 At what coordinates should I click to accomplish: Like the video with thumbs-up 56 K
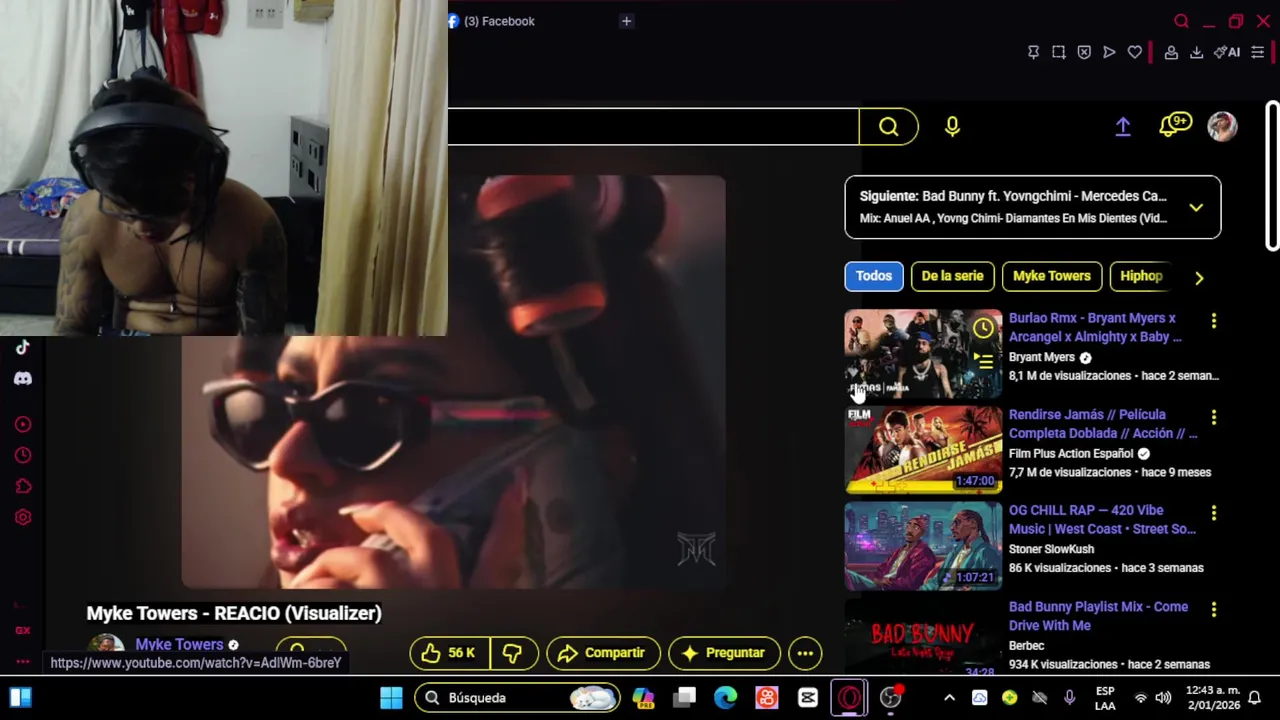coord(449,653)
